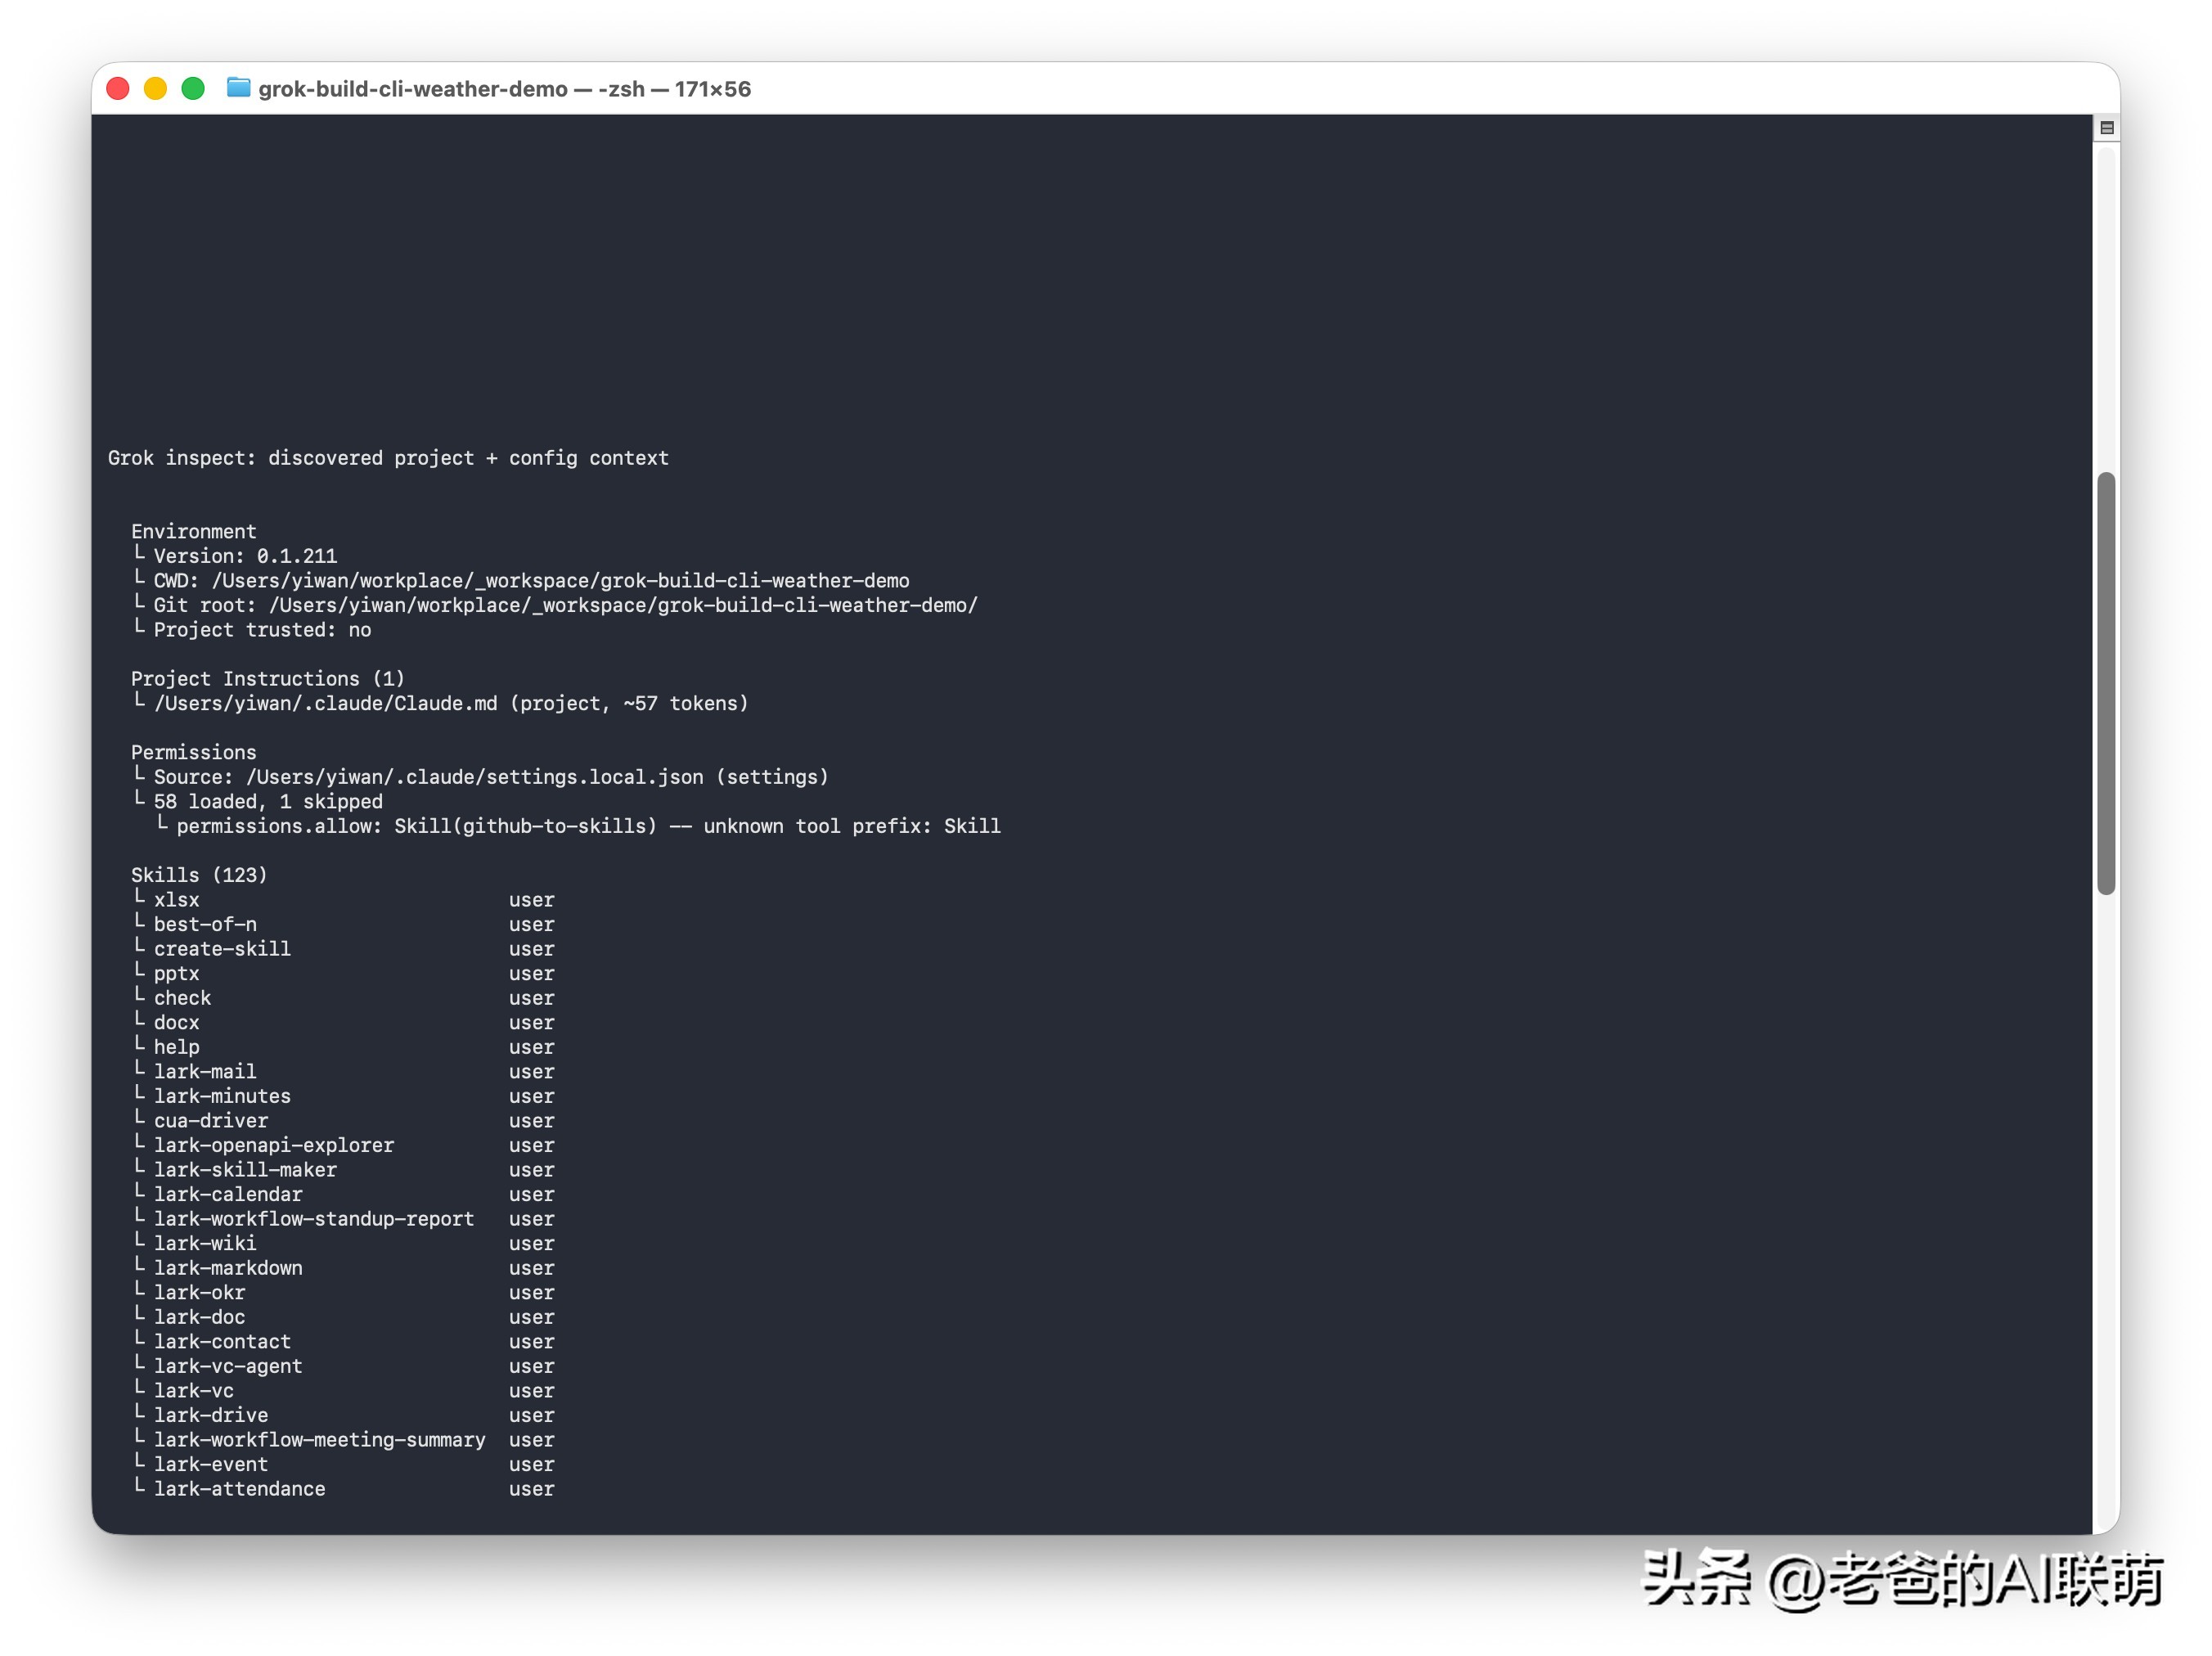Click the yellow minimize window button
Screen dimensions: 2212x1656
click(155, 89)
